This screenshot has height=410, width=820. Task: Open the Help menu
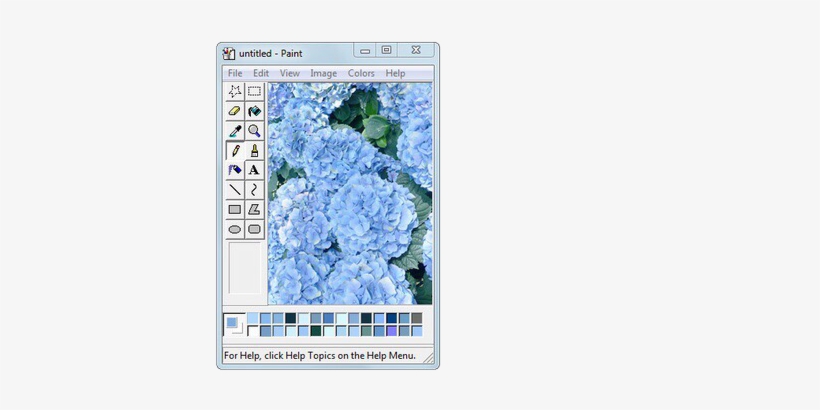(395, 73)
